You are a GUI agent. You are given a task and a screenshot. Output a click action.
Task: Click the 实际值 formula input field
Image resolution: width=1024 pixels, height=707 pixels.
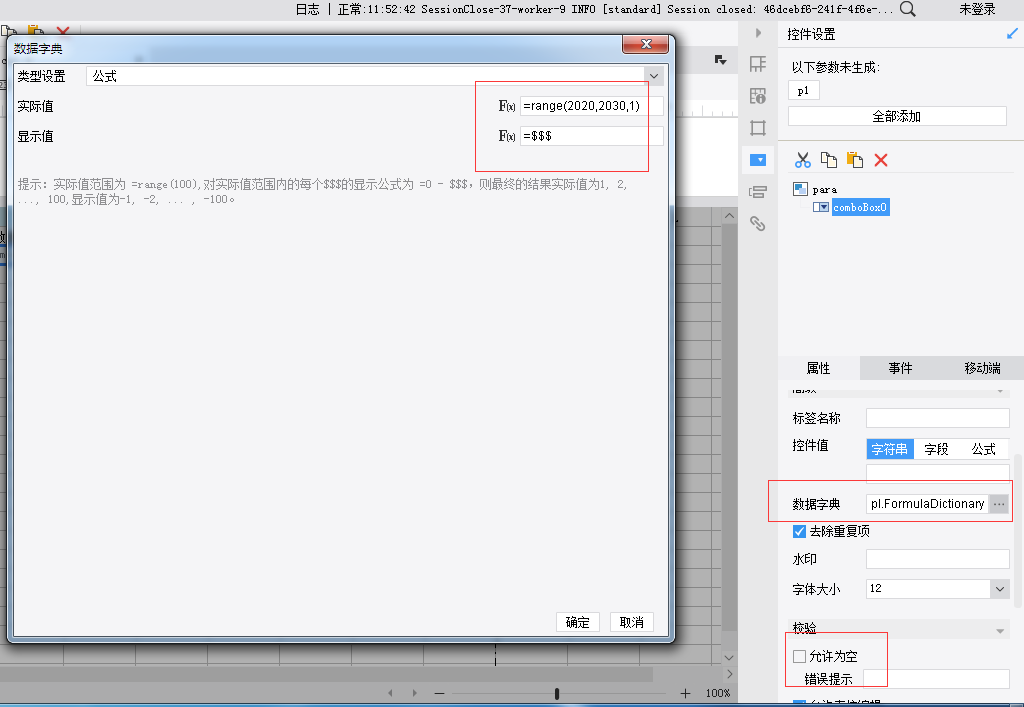[591, 106]
